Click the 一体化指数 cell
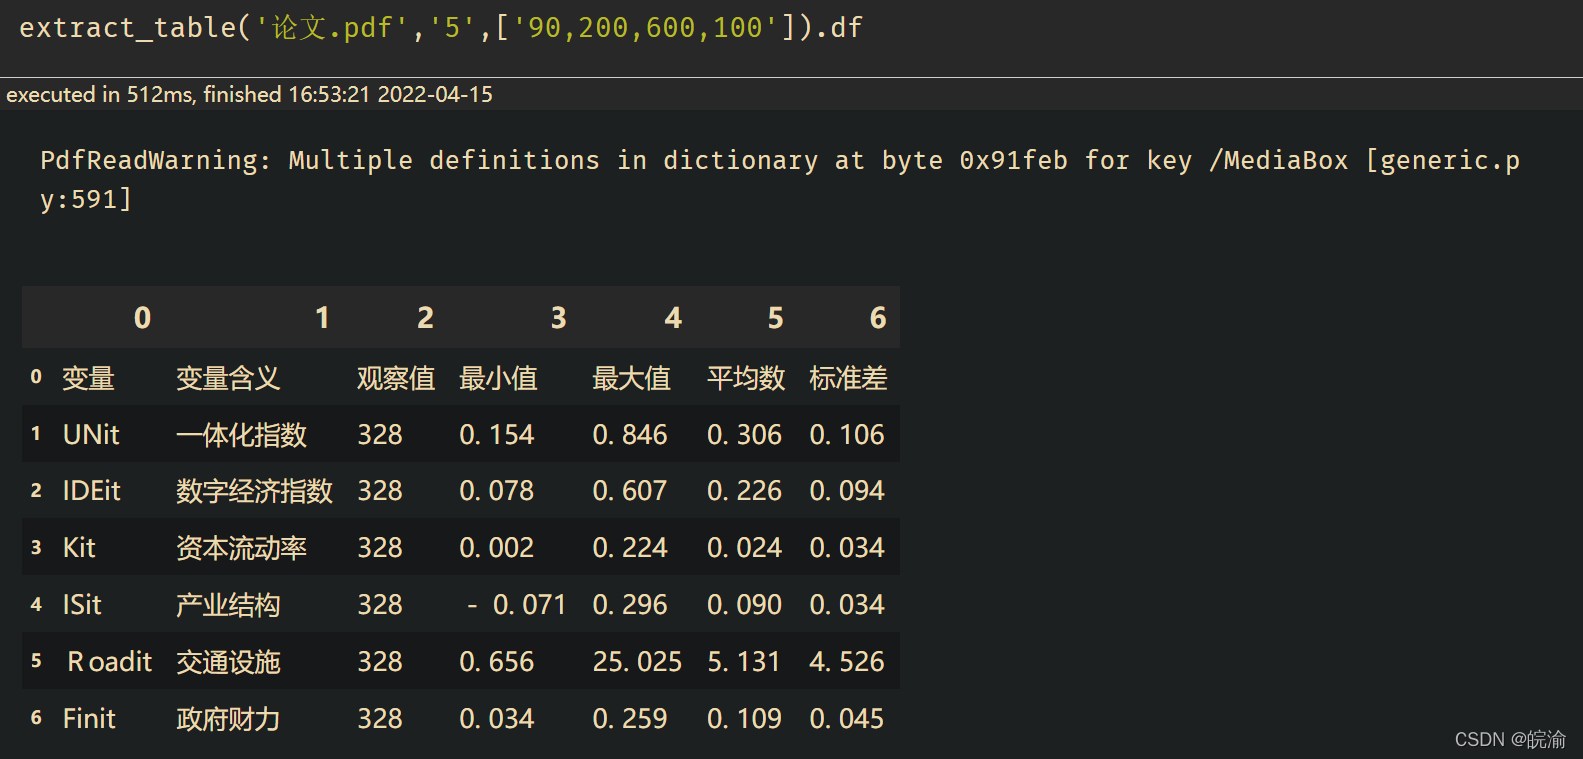1583x759 pixels. pos(241,435)
